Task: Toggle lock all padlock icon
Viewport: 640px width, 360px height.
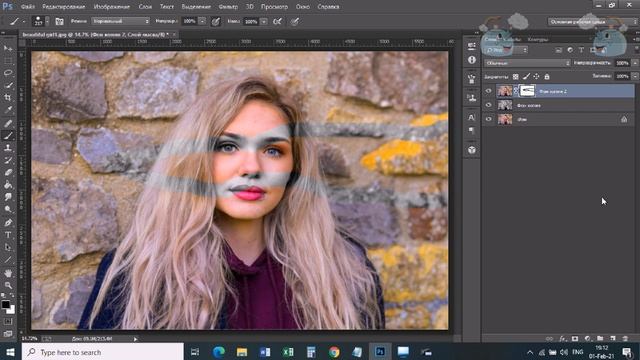Action: click(547, 76)
